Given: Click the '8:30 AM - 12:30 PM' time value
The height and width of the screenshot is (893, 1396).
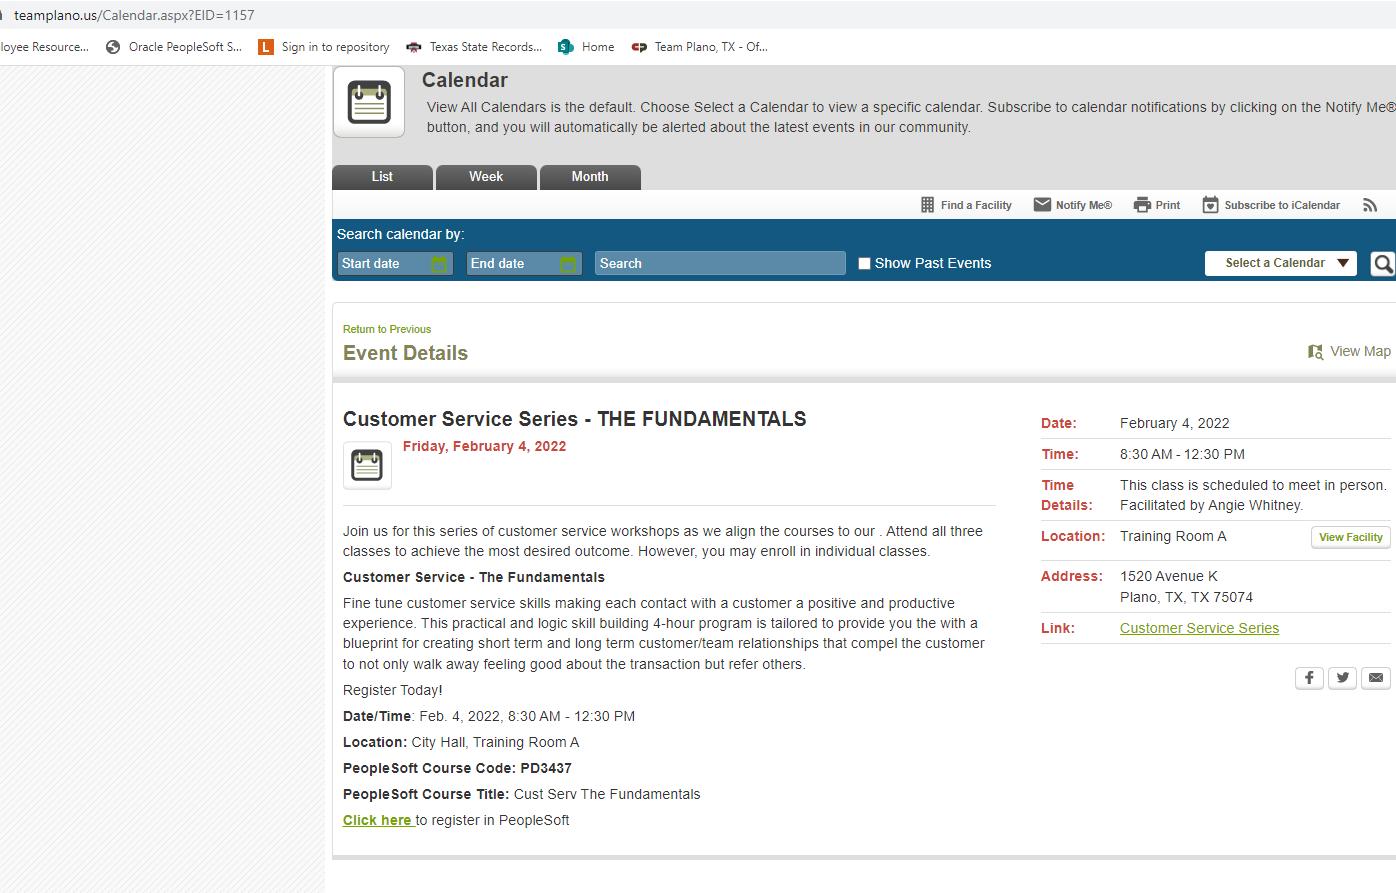Looking at the screenshot, I should point(1182,454).
